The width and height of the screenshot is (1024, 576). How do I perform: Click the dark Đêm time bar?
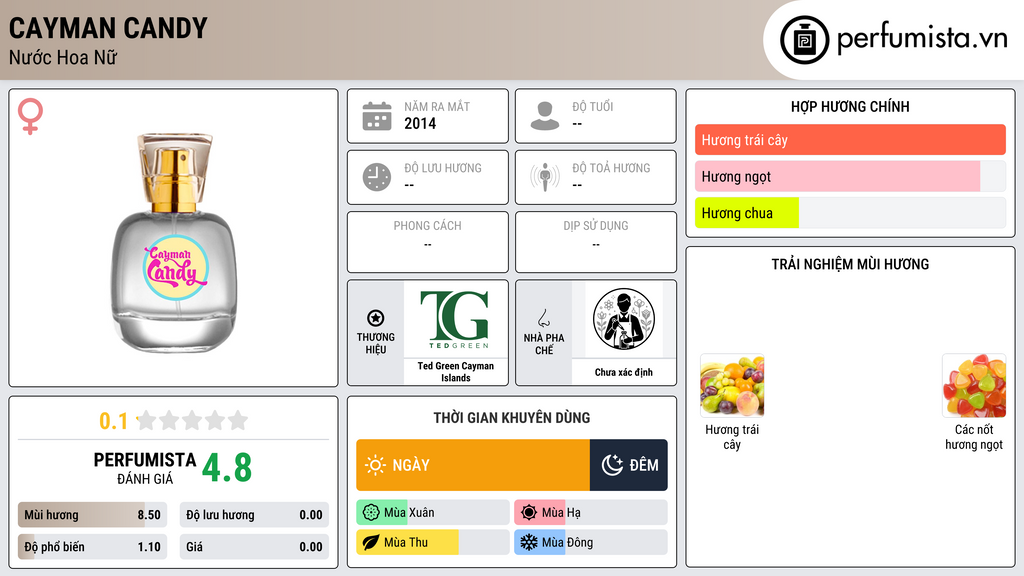pyautogui.click(x=629, y=465)
